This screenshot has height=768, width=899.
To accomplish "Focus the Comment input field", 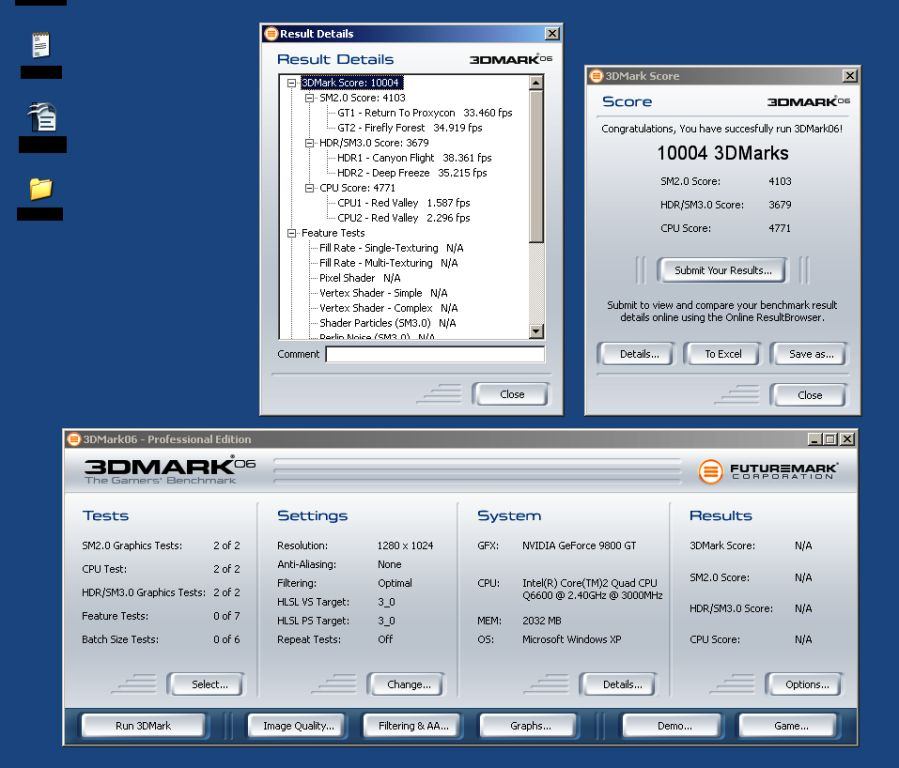I will (x=435, y=354).
